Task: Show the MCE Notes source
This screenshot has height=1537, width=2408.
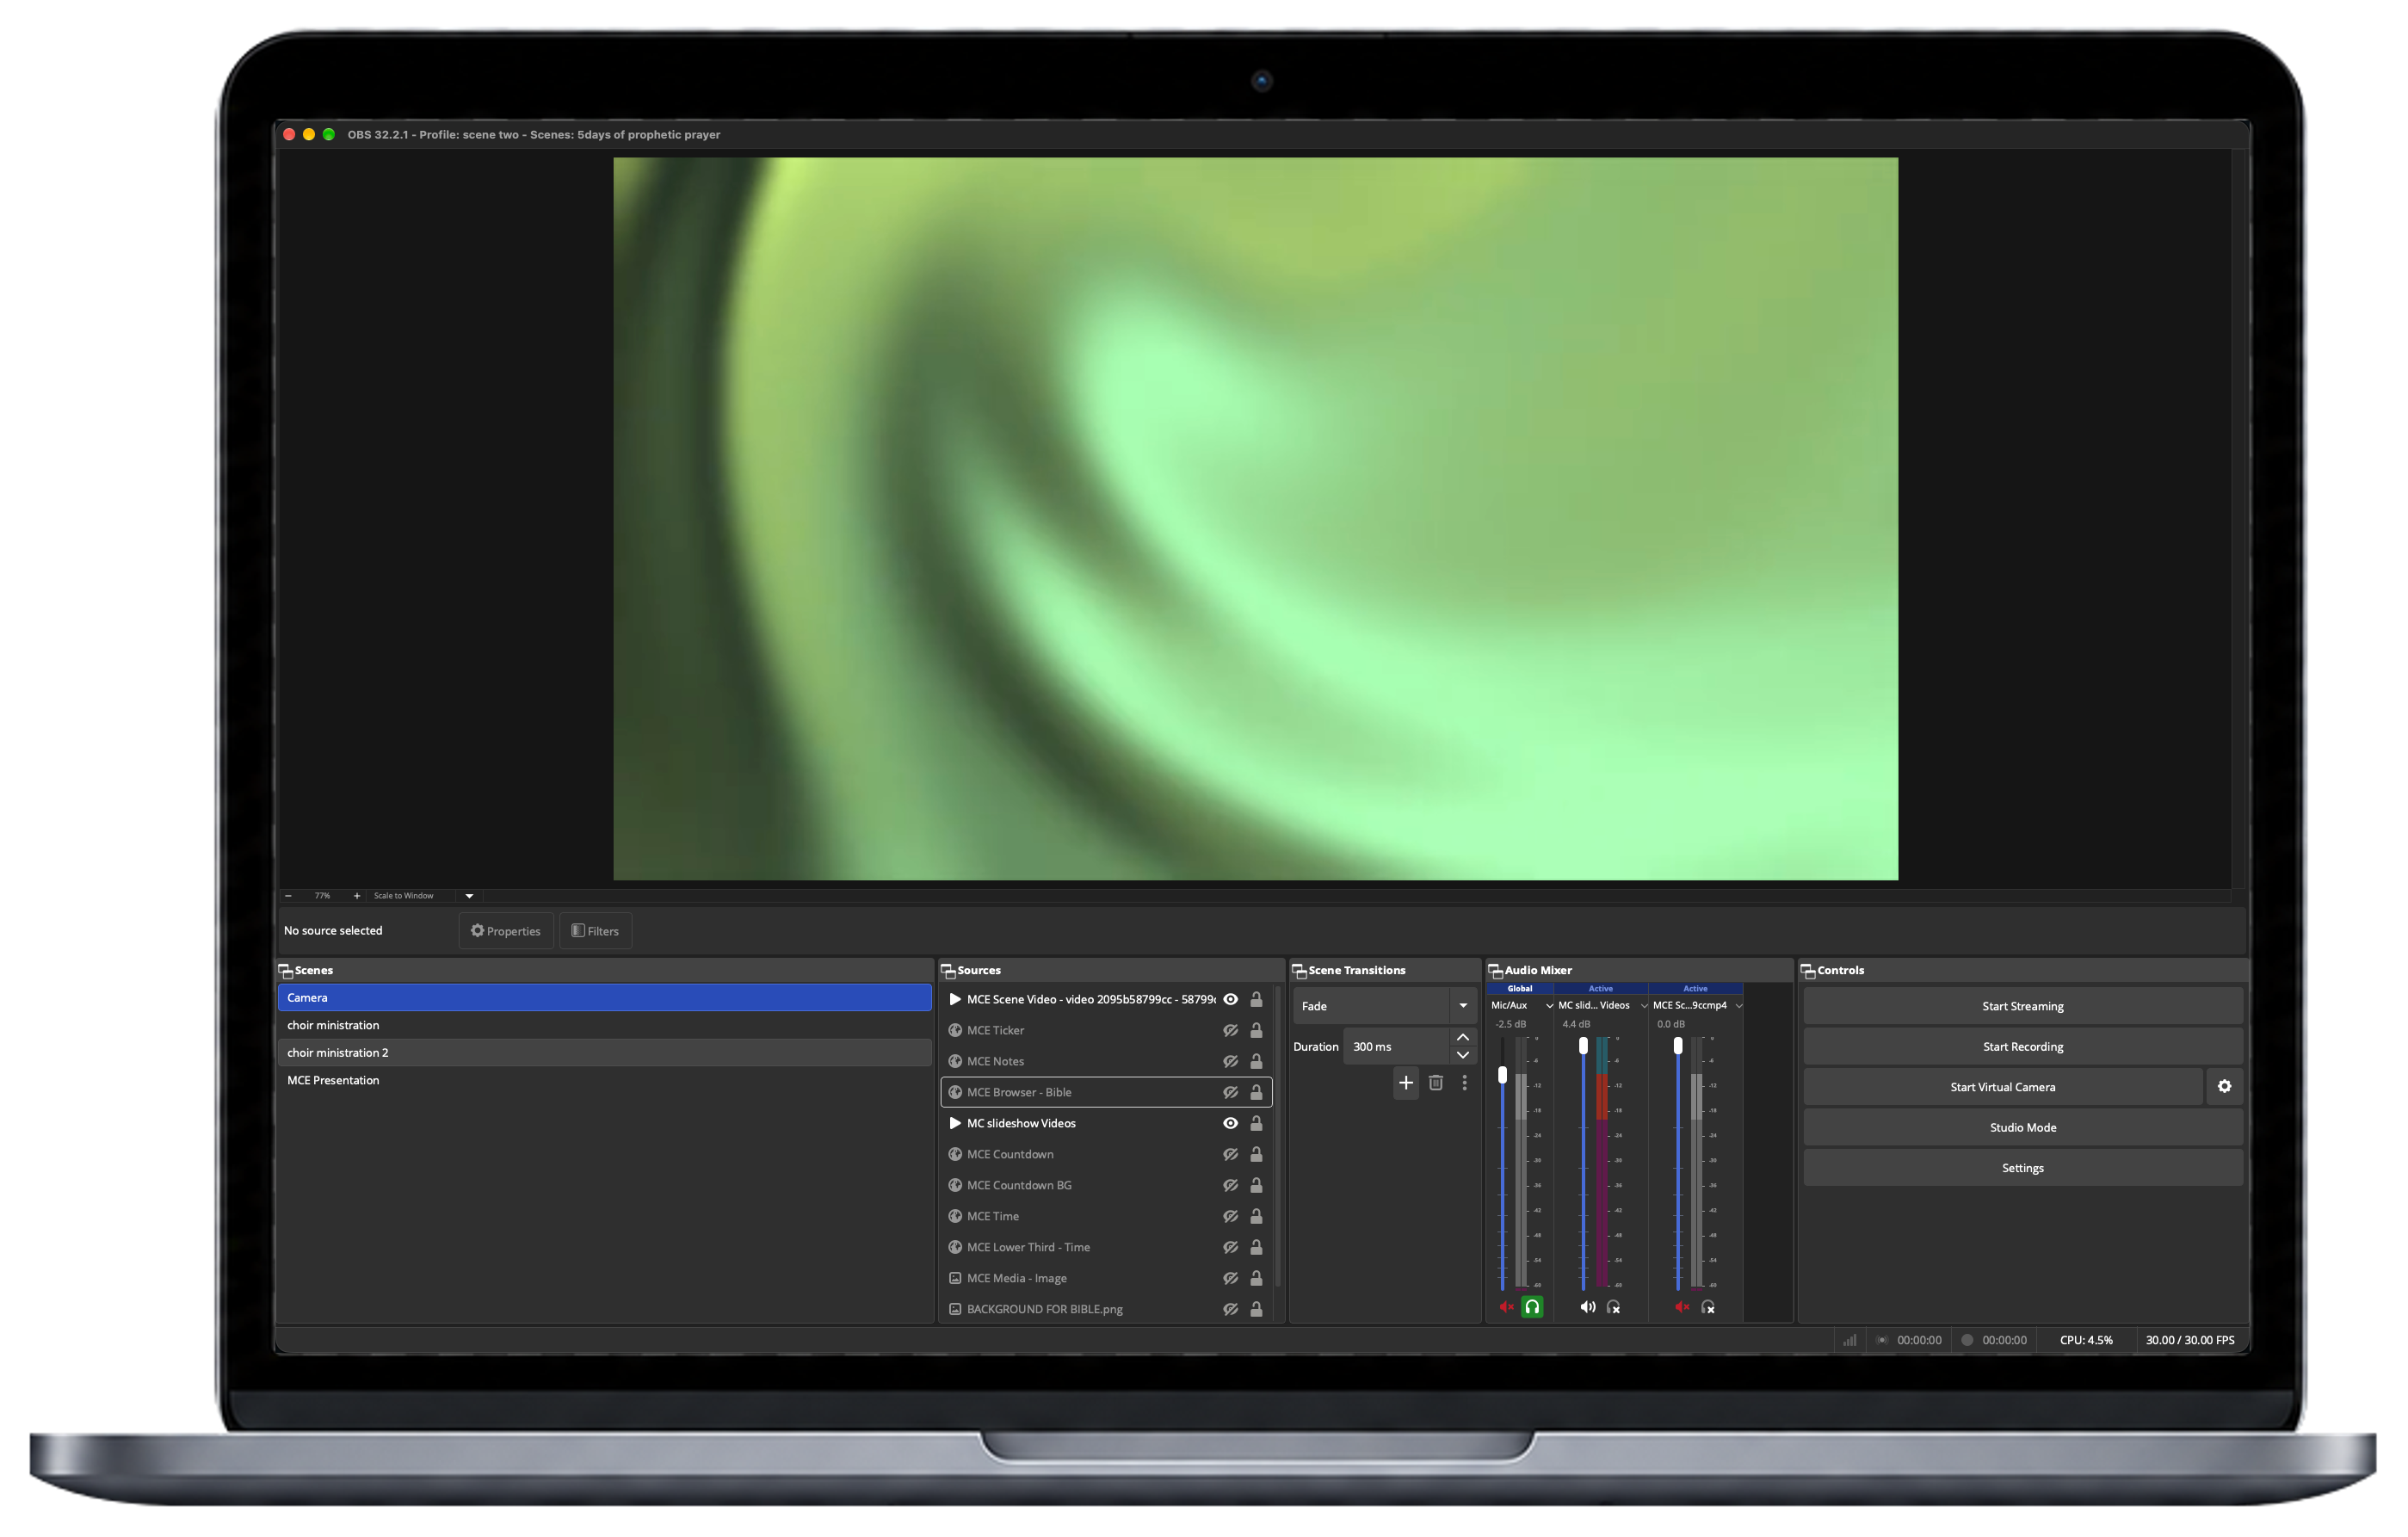Action: [x=1230, y=1061]
